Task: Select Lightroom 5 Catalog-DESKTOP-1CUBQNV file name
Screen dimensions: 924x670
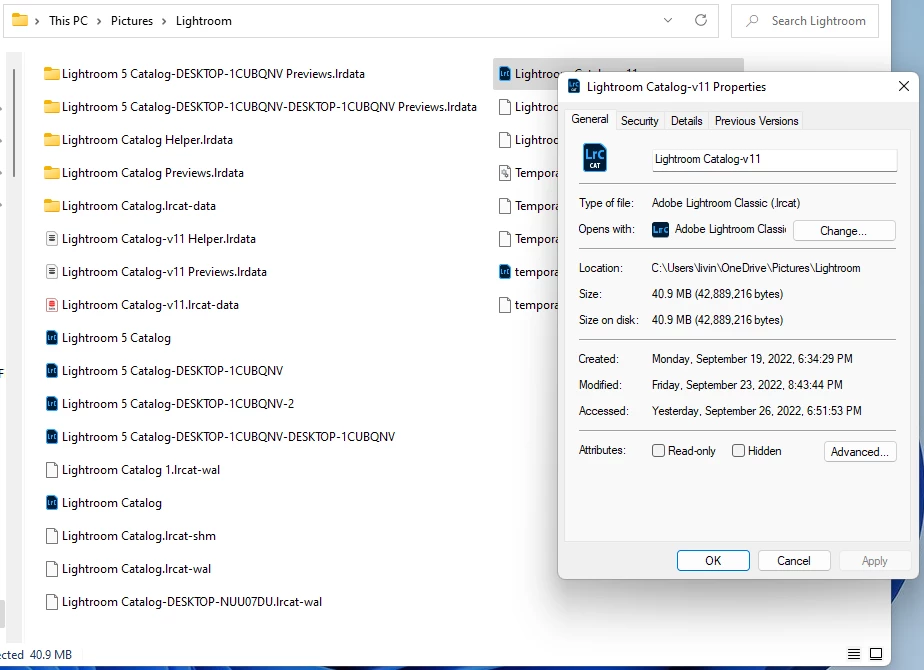Action: click(172, 371)
